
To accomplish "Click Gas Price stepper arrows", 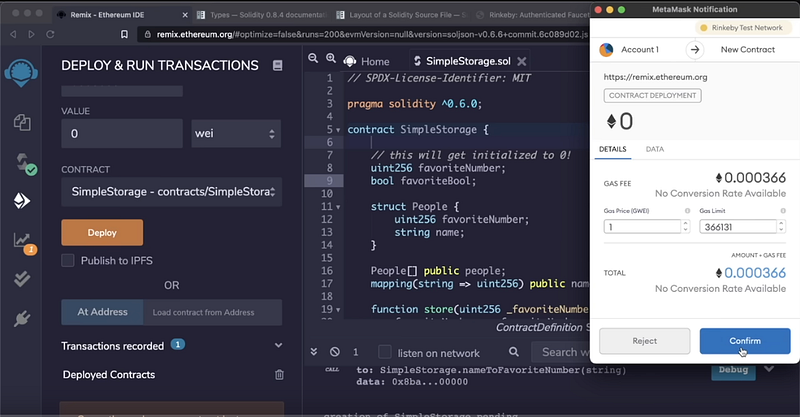I will click(x=685, y=227).
